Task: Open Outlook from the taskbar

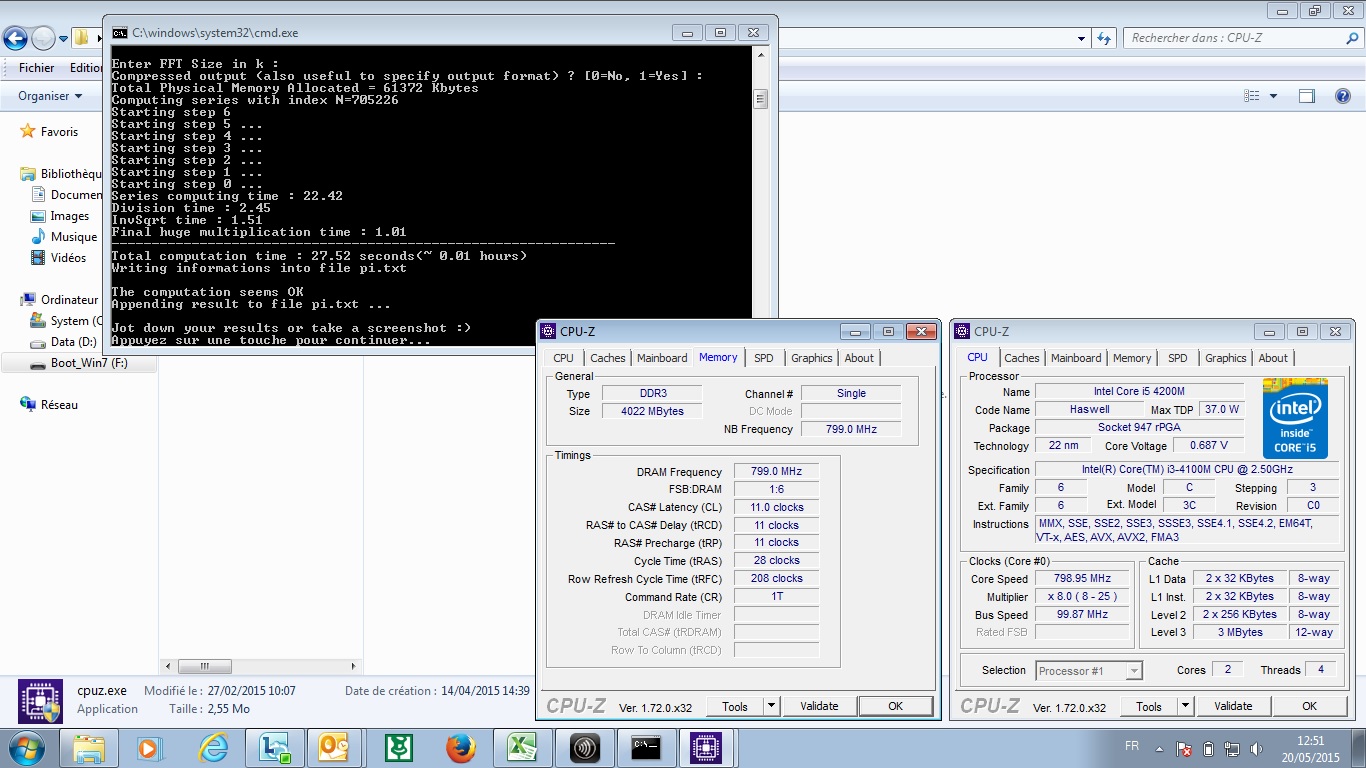Action: click(x=334, y=747)
